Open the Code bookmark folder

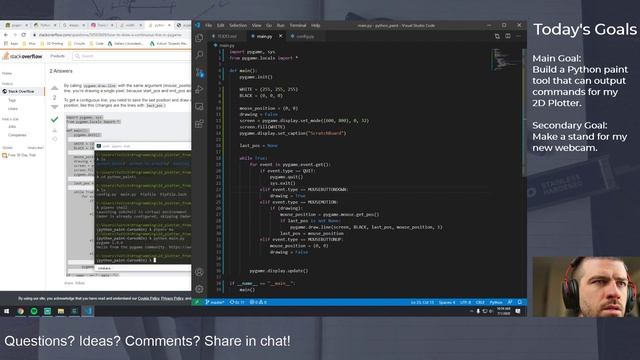coord(96,43)
